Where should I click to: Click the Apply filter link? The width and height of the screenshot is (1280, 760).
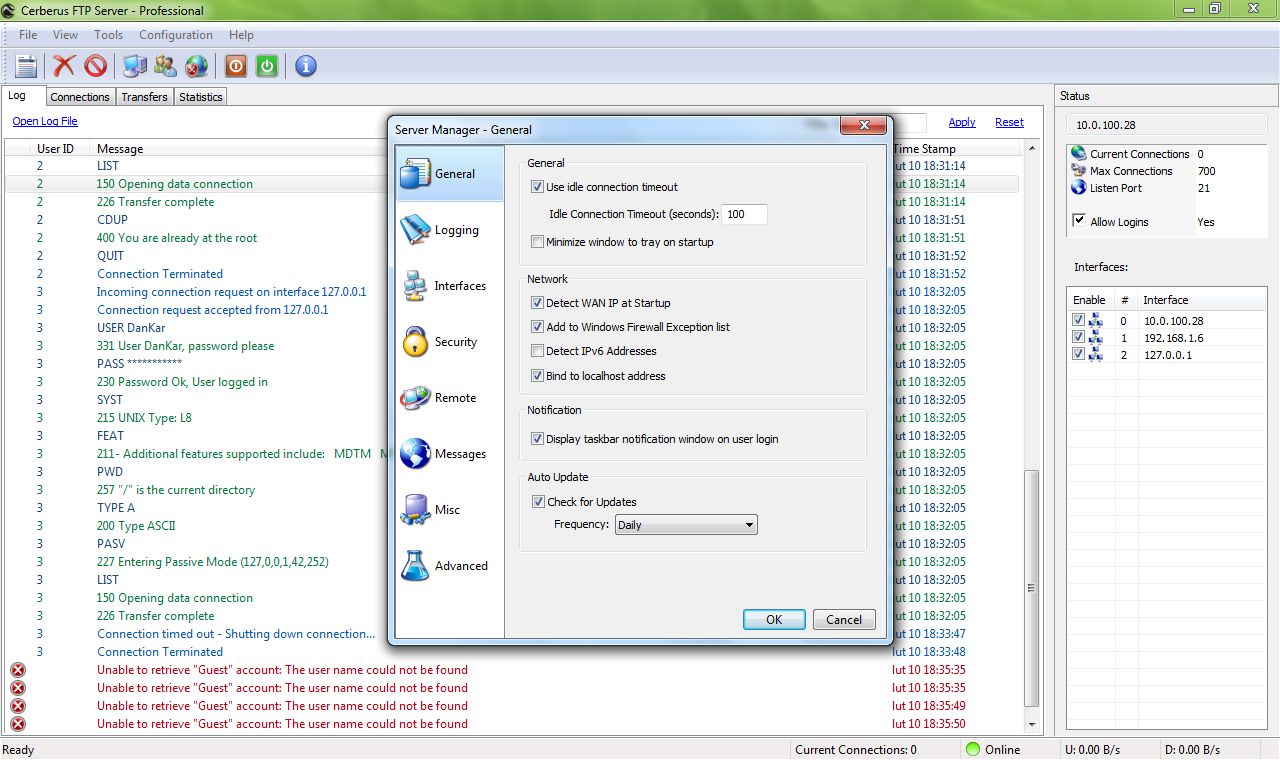point(962,122)
